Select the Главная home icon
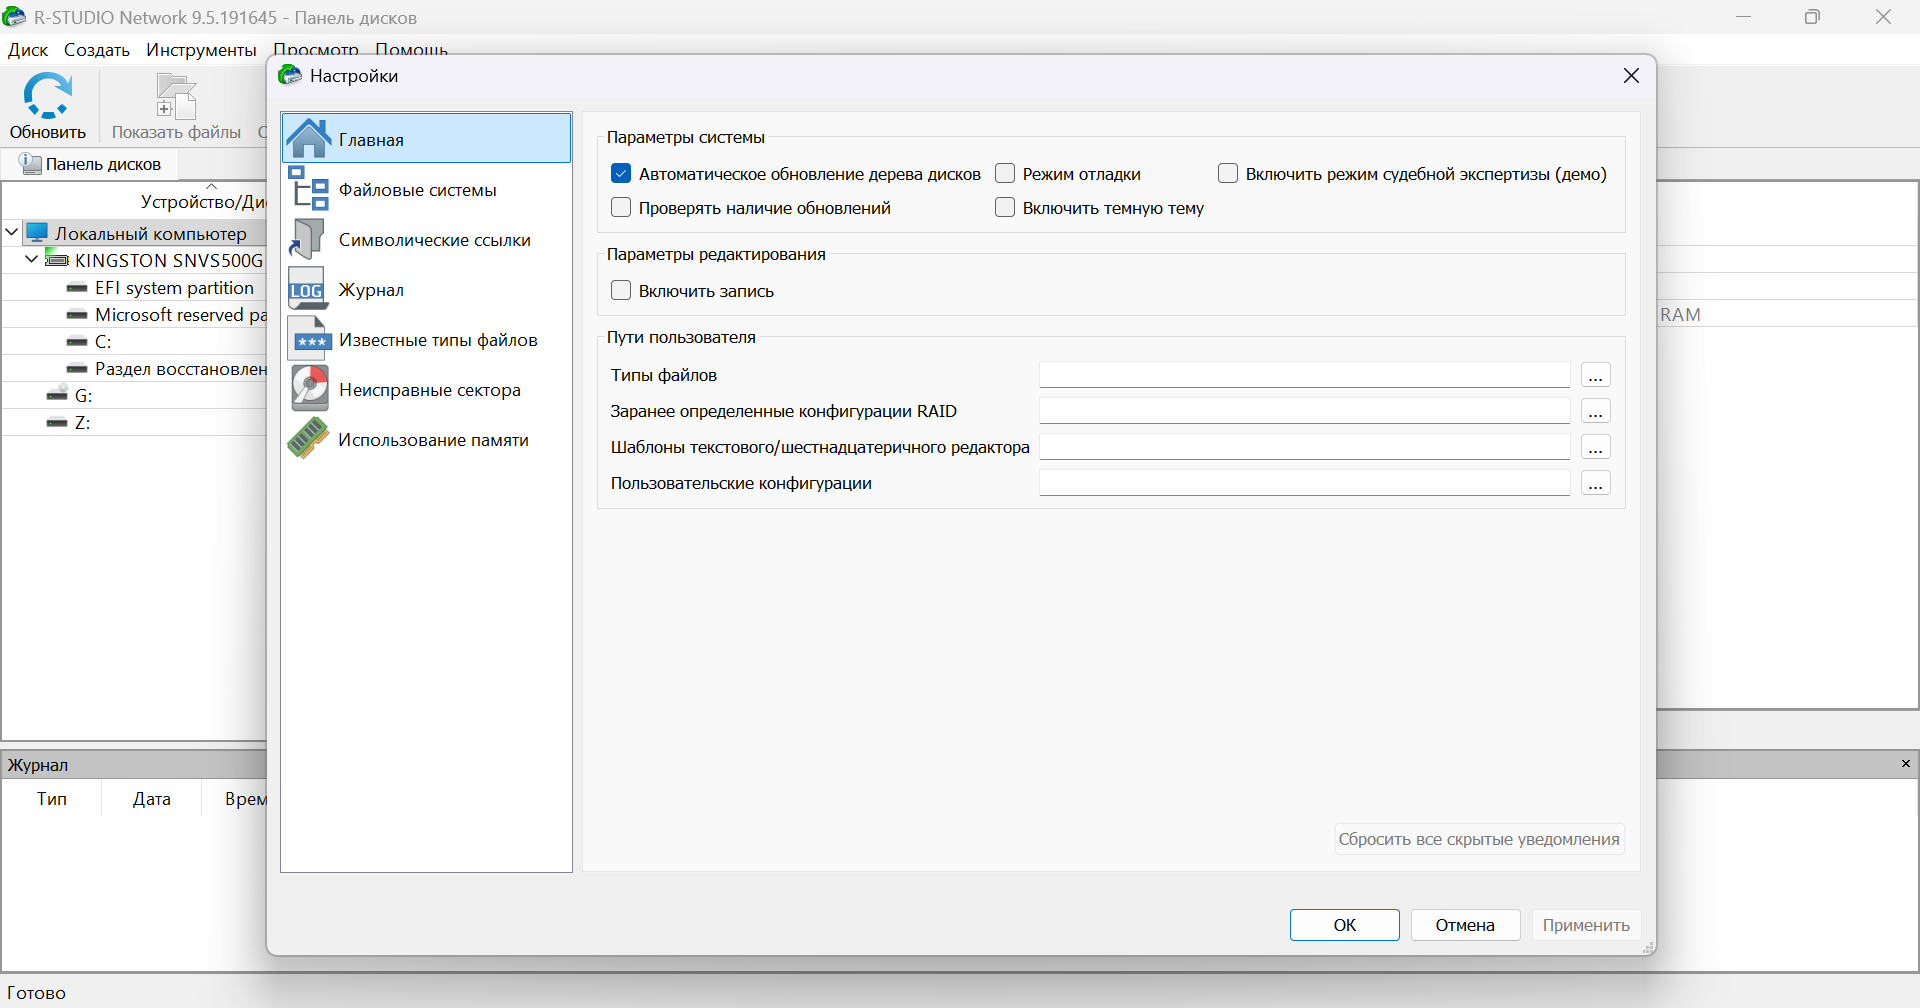Viewport: 1920px width, 1008px height. pyautogui.click(x=309, y=139)
